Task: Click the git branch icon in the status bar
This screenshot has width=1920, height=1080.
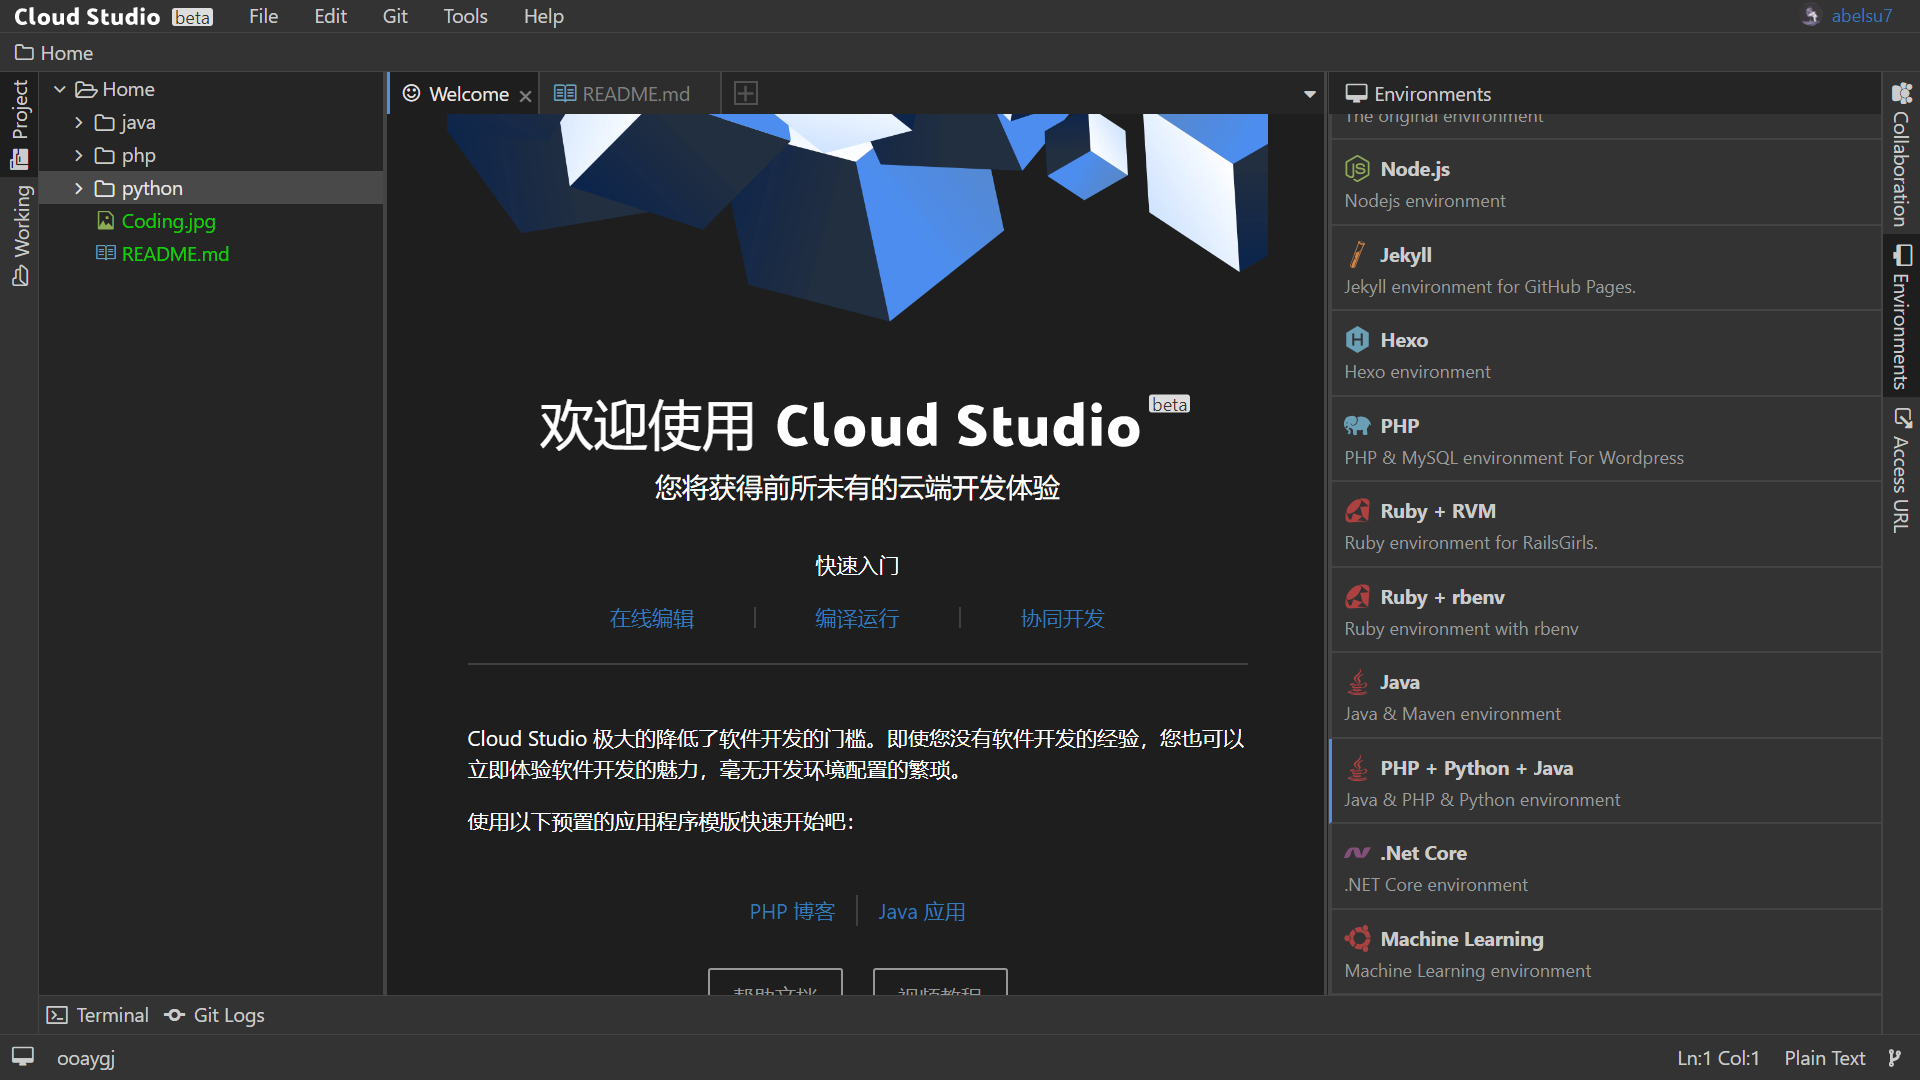Action: pos(1893,1057)
